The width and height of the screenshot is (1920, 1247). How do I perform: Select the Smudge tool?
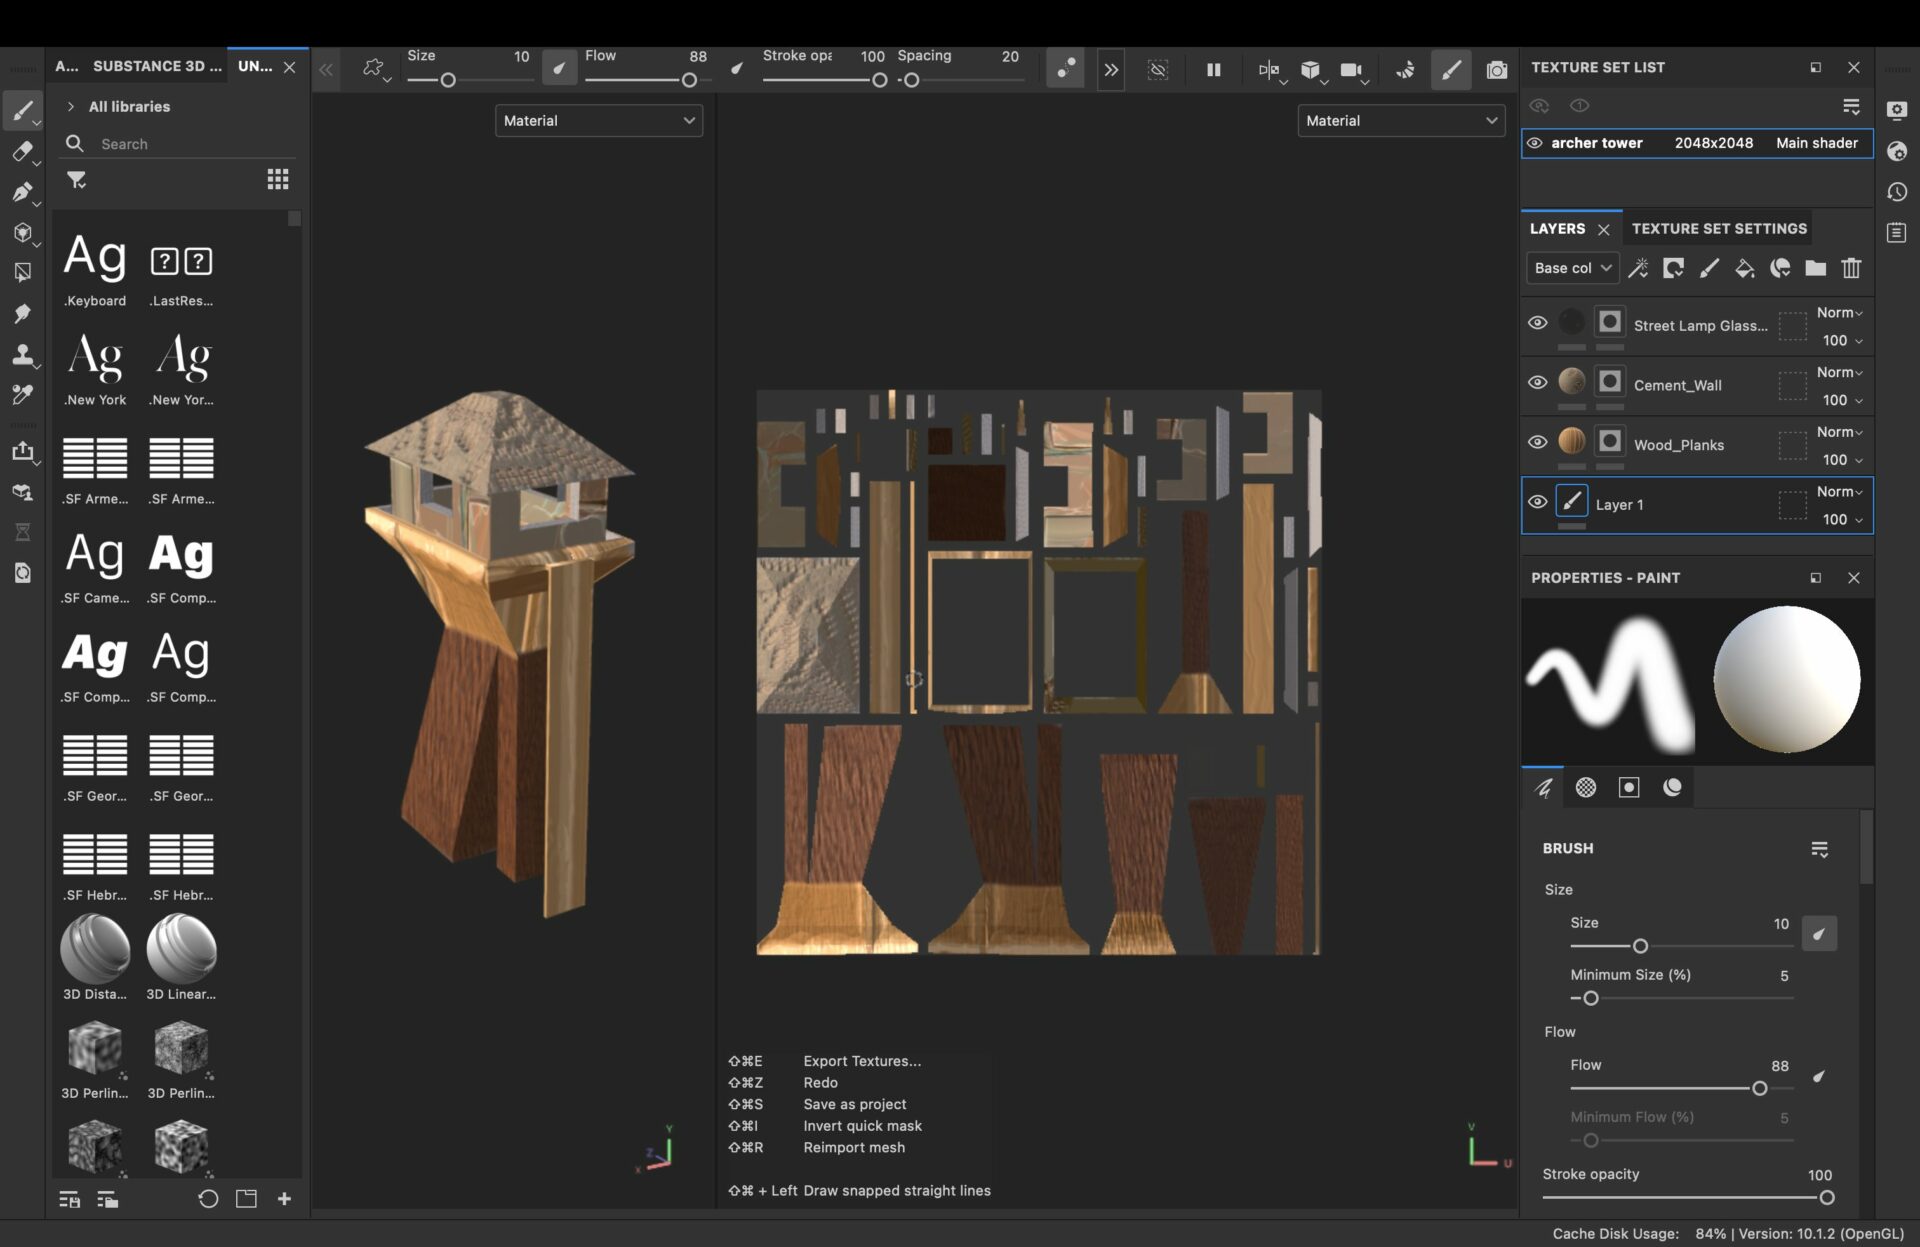pos(22,313)
